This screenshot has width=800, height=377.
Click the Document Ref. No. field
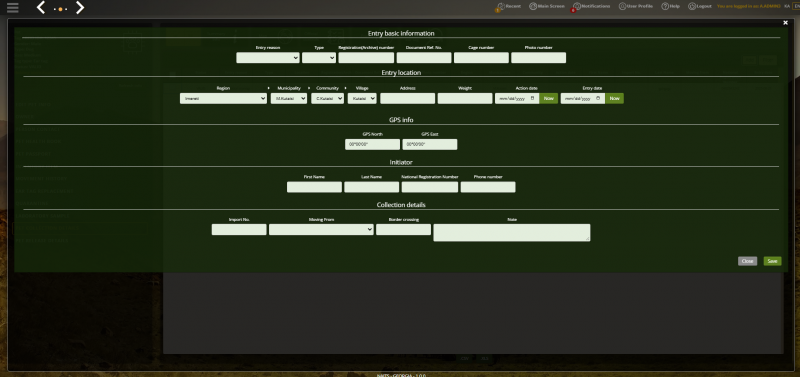coord(424,58)
